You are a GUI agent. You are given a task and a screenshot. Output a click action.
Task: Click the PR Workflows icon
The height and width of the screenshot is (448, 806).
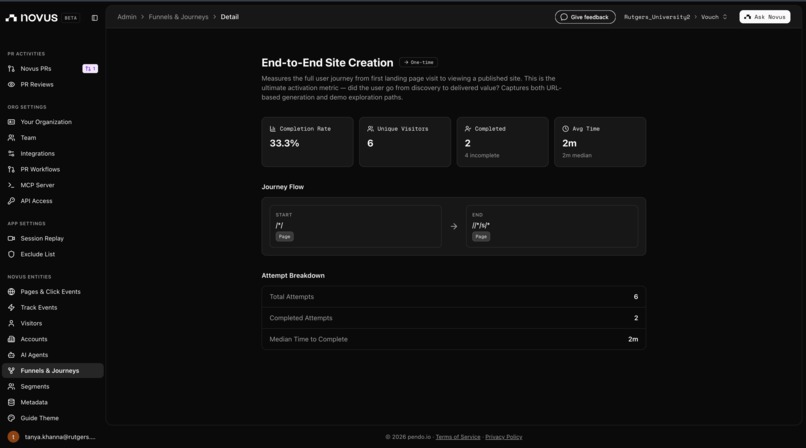click(x=11, y=169)
